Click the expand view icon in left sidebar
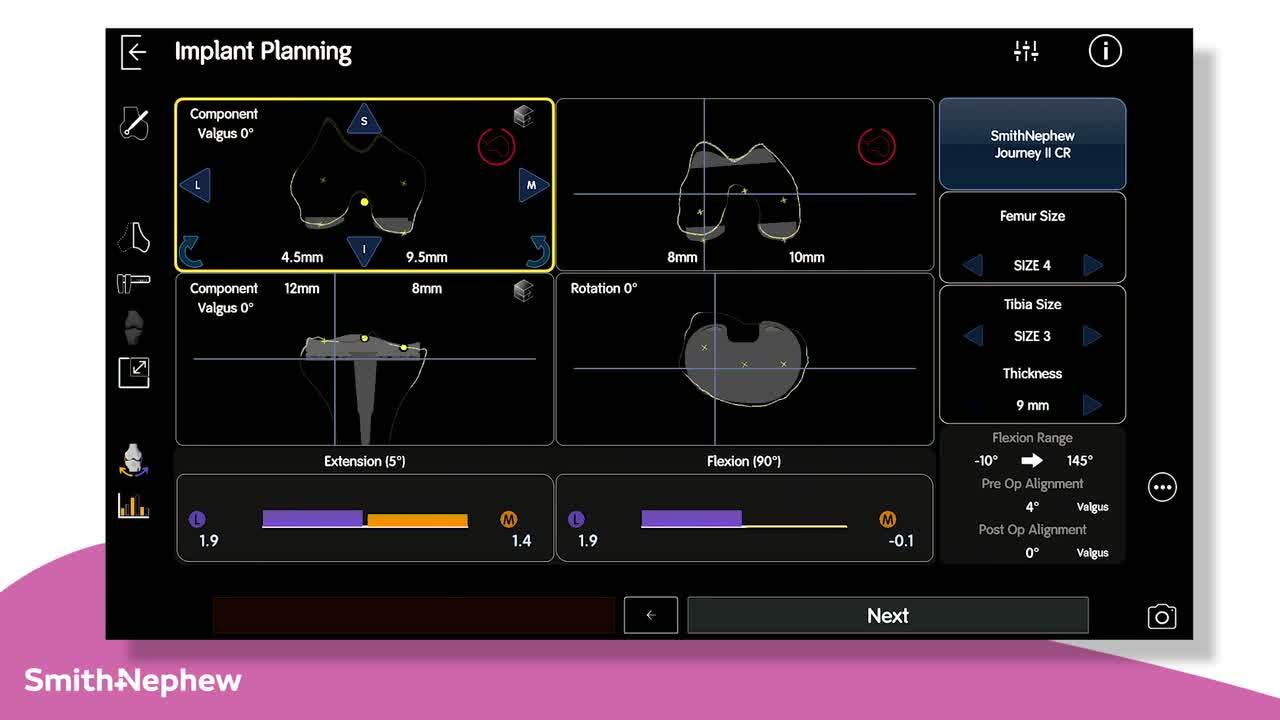Screen dimensions: 1280x720 tap(134, 372)
